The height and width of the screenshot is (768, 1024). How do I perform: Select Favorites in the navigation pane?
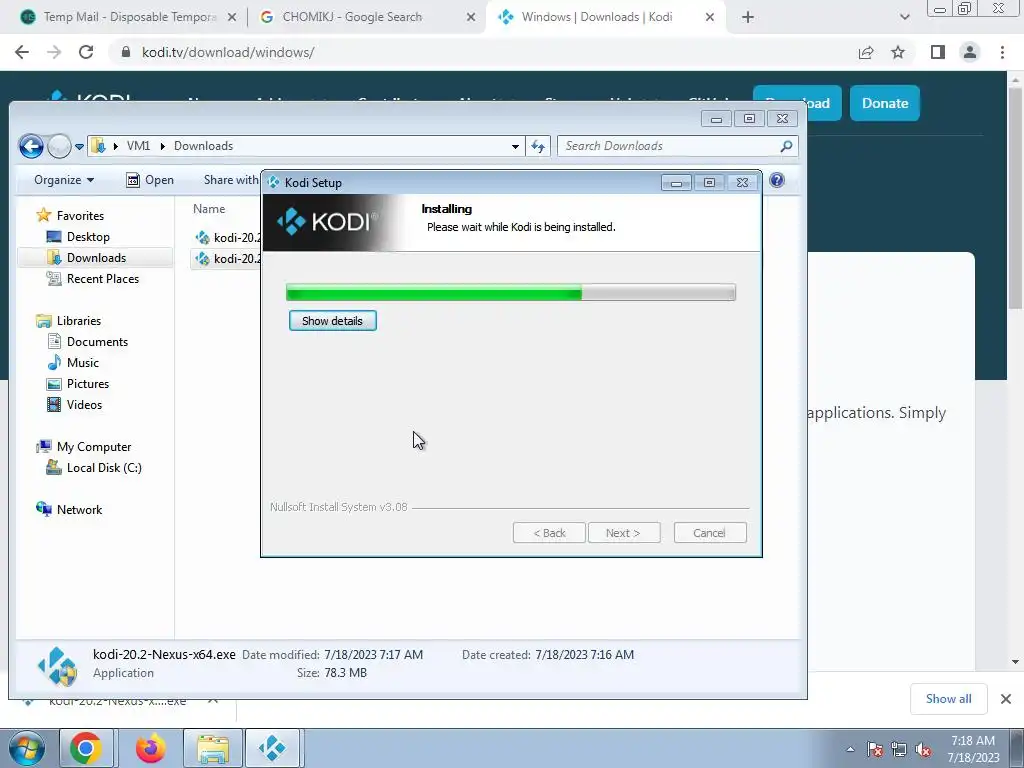click(70, 216)
